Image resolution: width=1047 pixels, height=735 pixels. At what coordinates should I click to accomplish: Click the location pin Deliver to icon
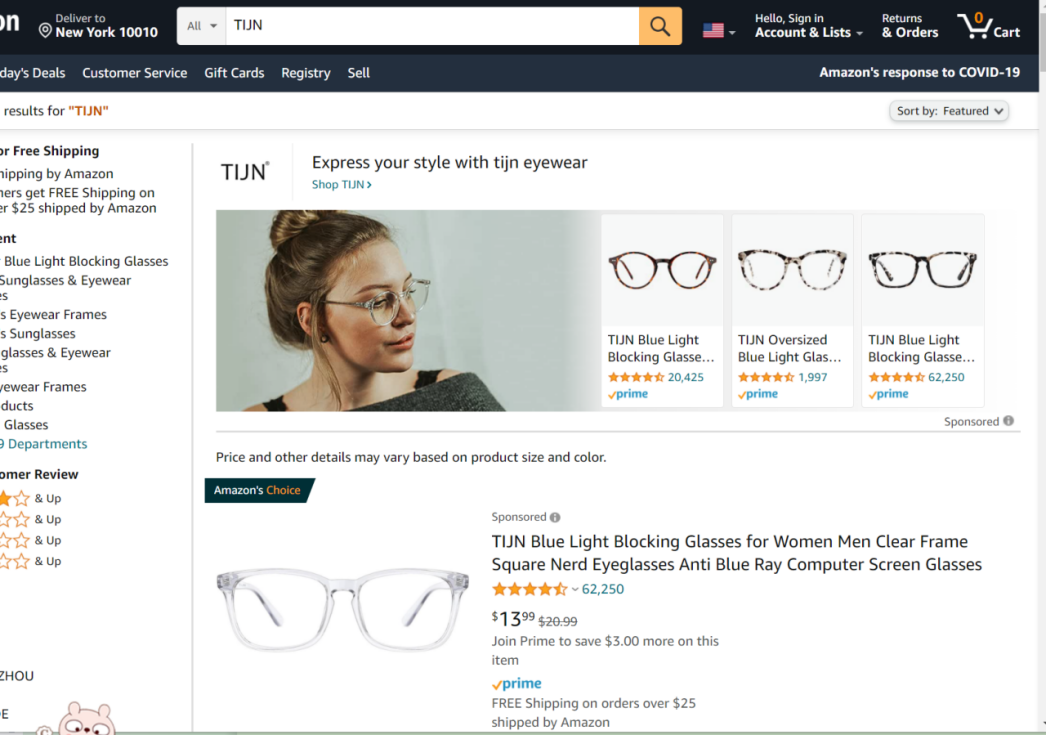(x=45, y=31)
